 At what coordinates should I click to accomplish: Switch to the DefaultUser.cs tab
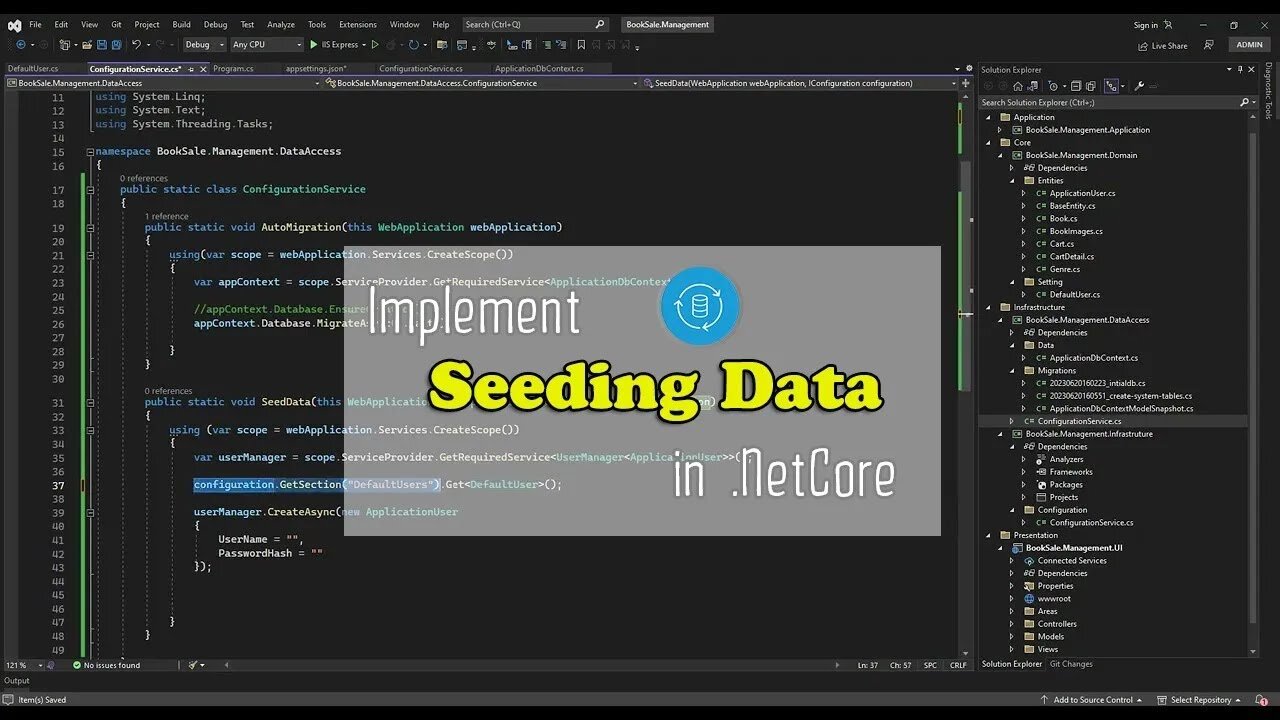click(x=33, y=69)
